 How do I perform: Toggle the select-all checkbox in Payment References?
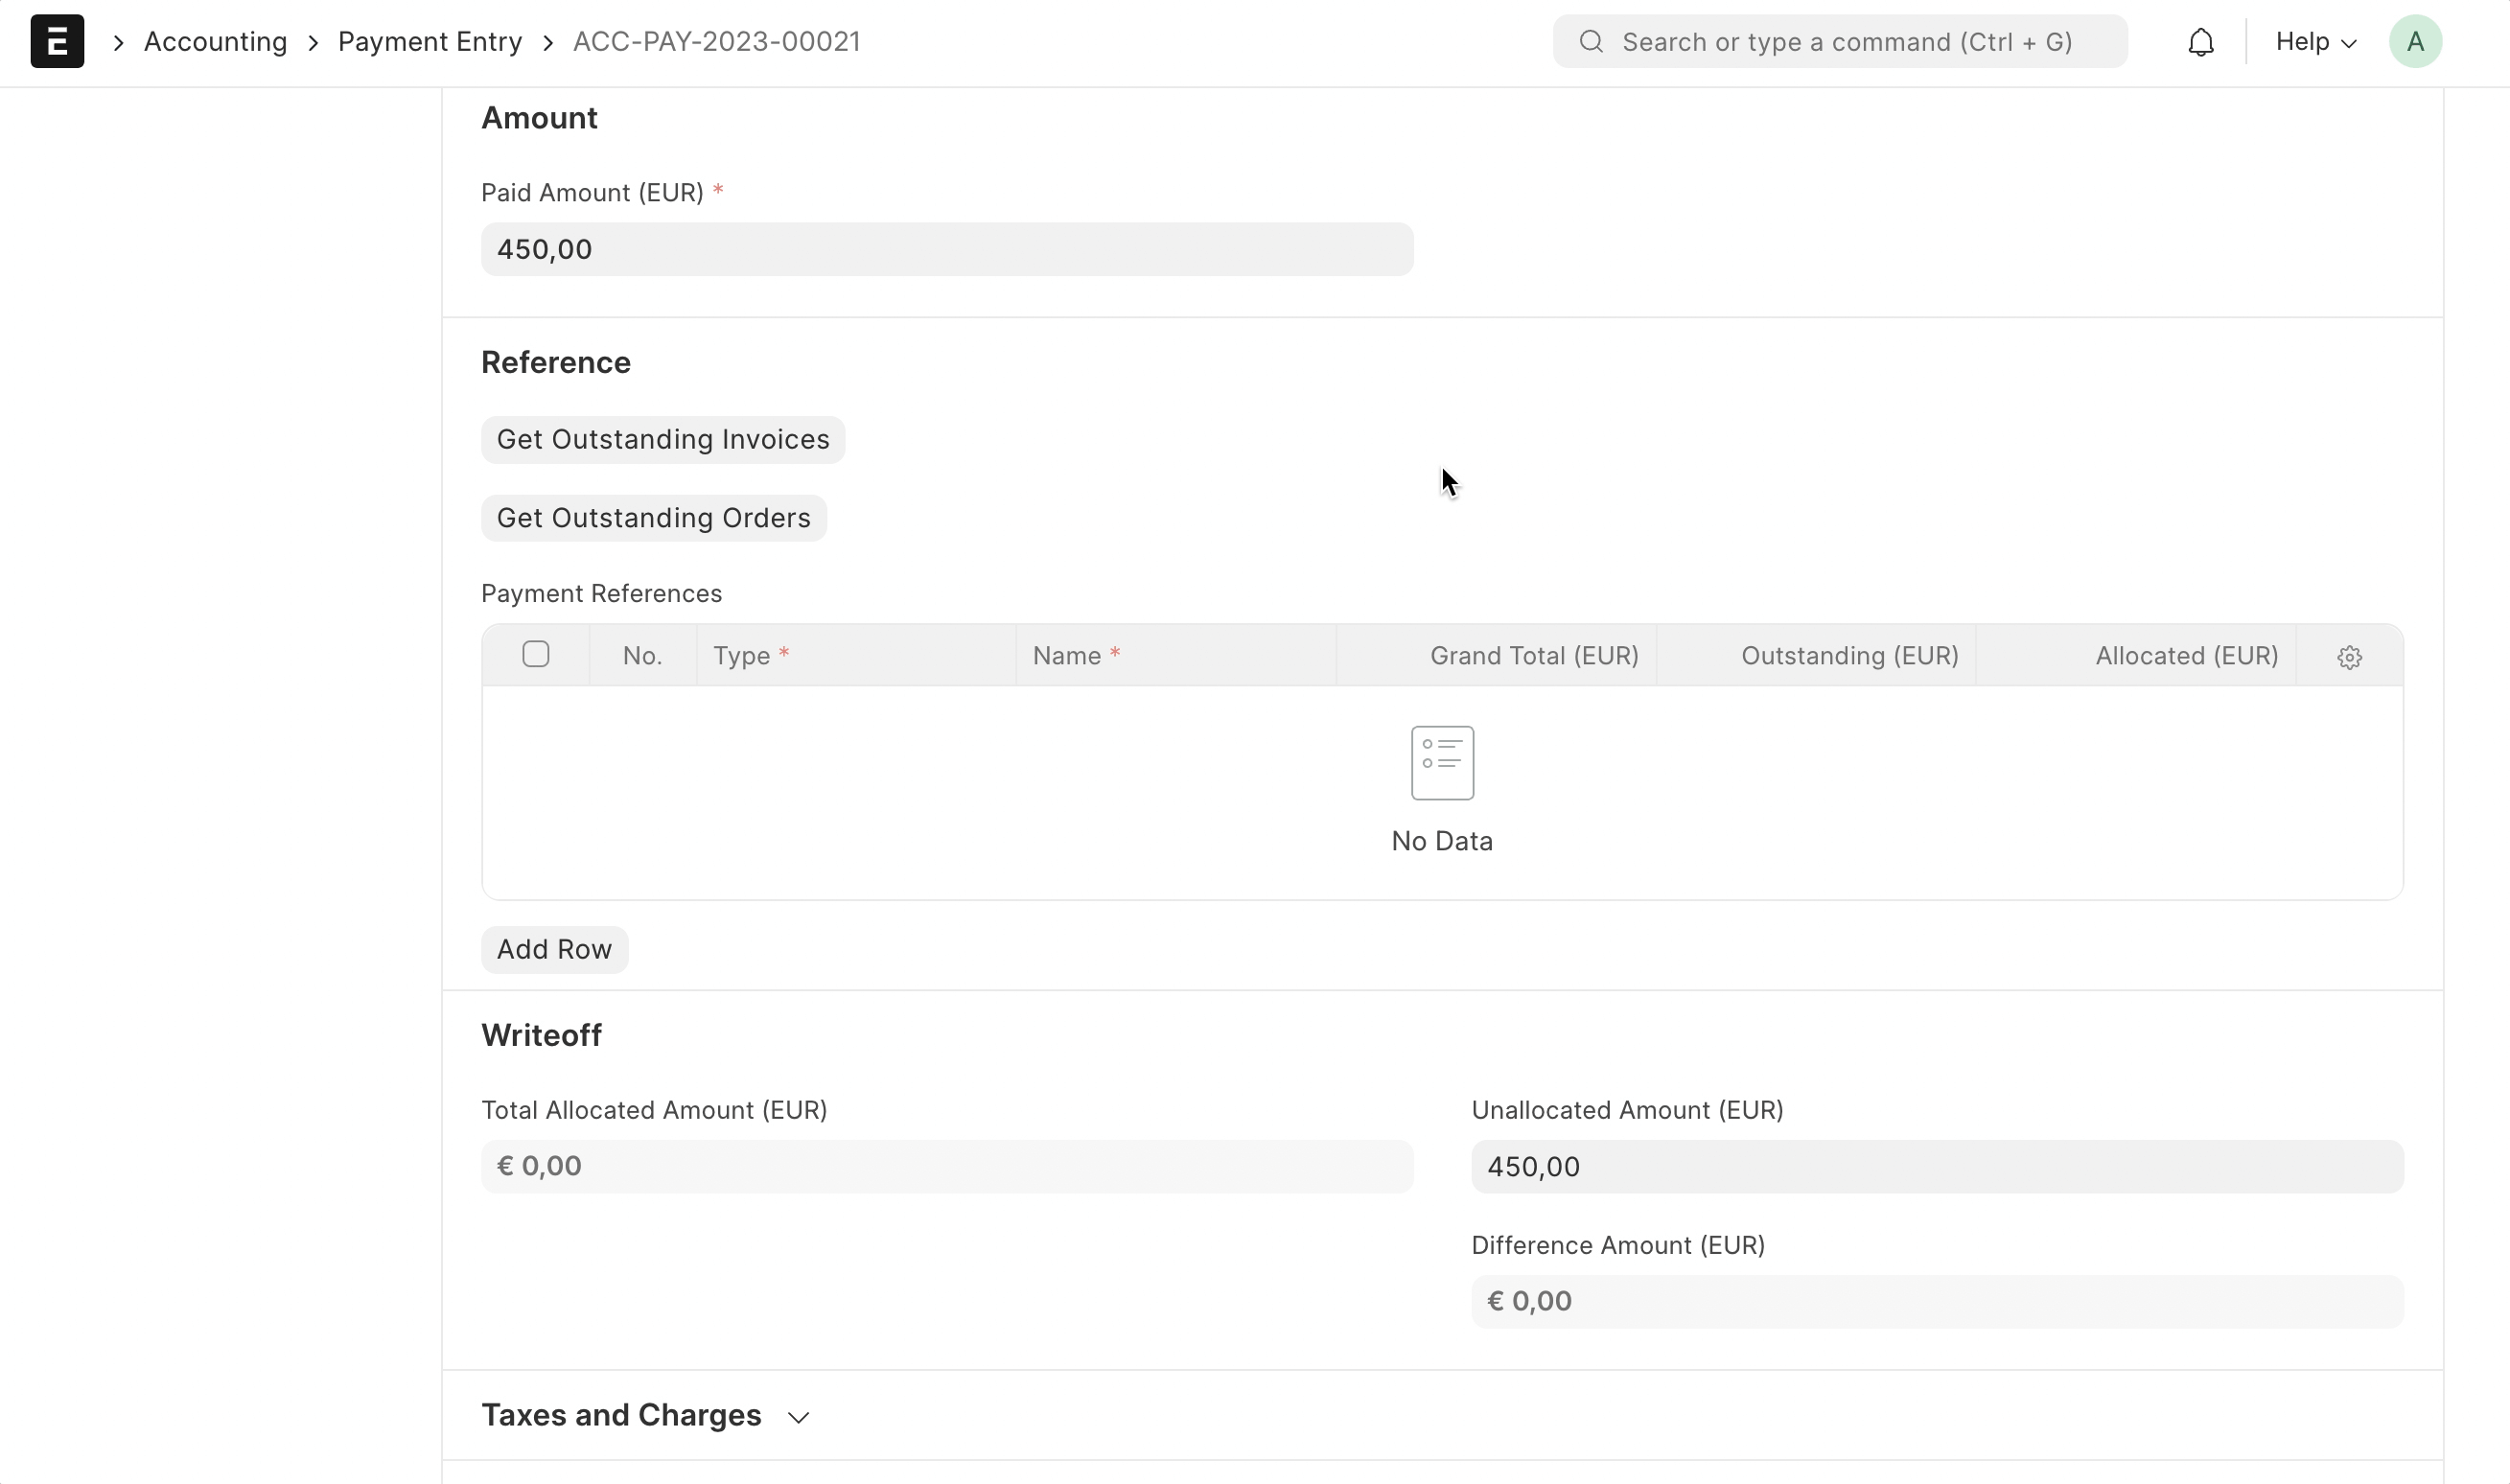click(x=536, y=653)
